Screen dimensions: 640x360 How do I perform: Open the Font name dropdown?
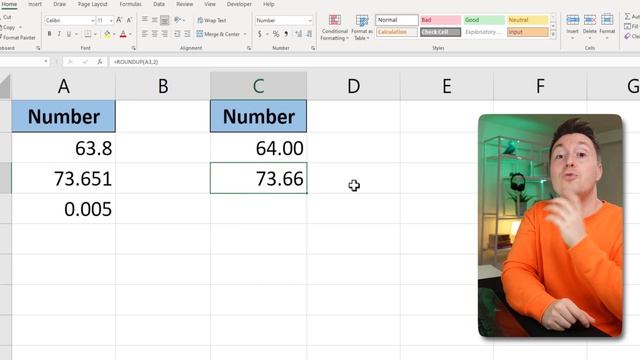[93, 20]
